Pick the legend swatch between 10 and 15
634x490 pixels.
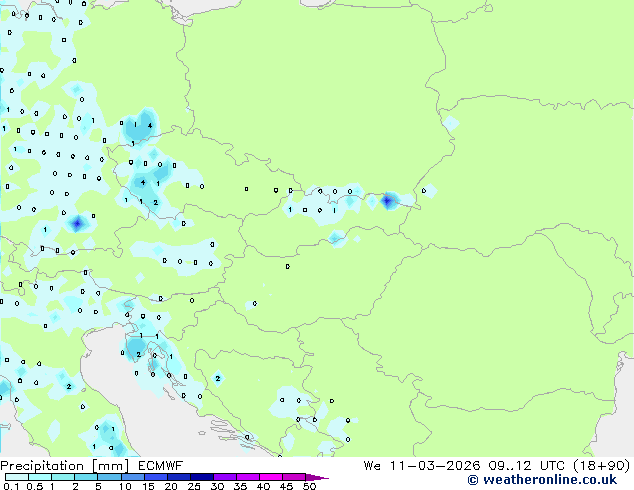pos(133,477)
